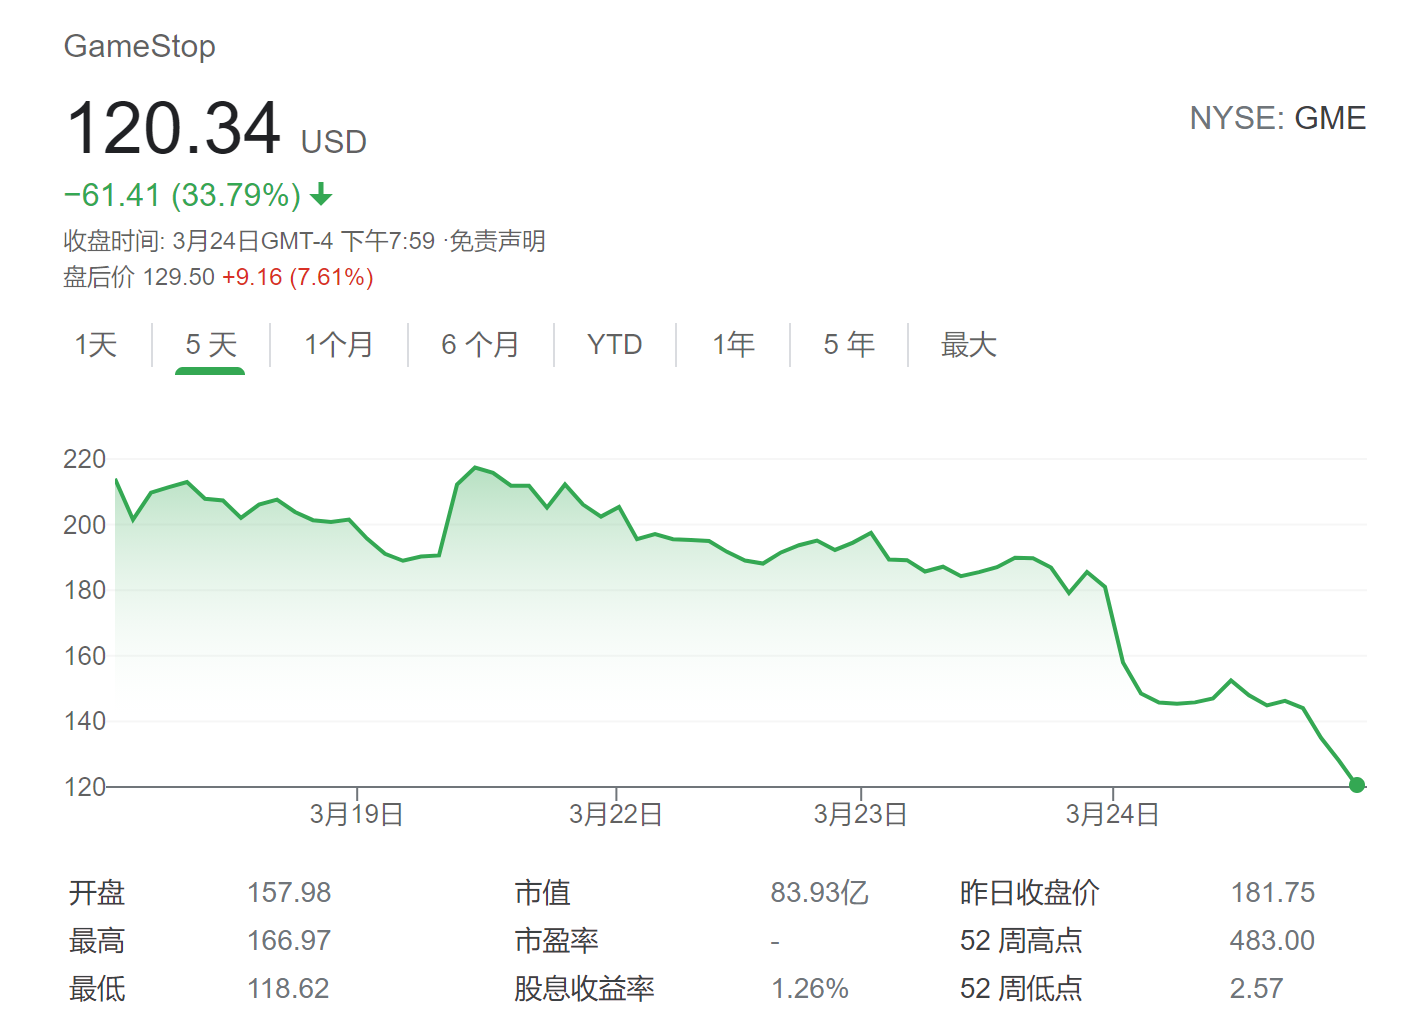Switch to the 1个月 range tab
The height and width of the screenshot is (1036, 1422).
point(339,345)
